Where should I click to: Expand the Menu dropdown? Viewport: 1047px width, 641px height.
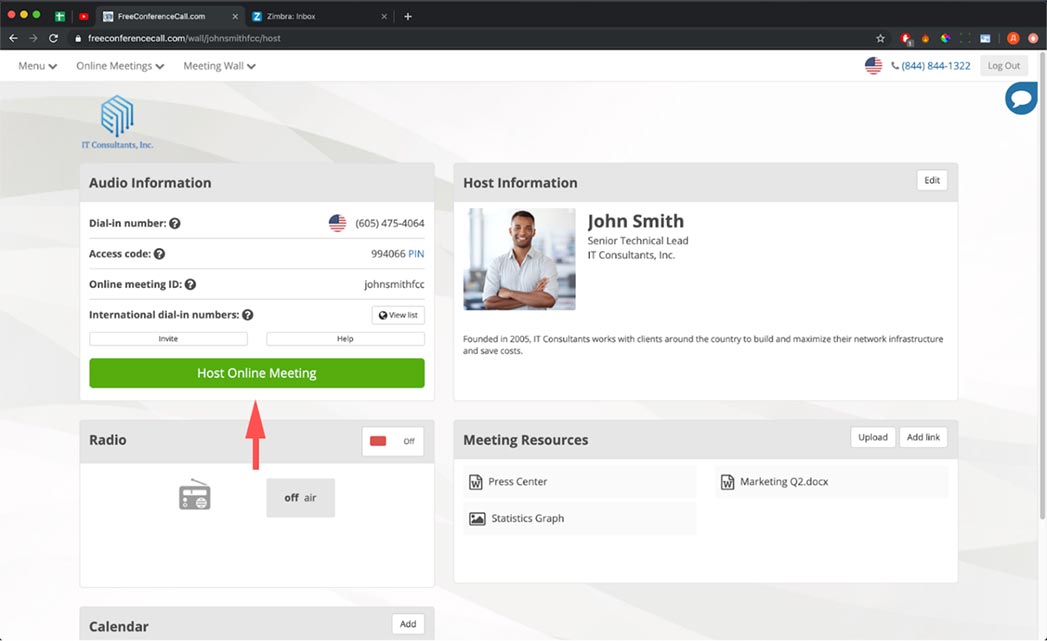coord(37,66)
